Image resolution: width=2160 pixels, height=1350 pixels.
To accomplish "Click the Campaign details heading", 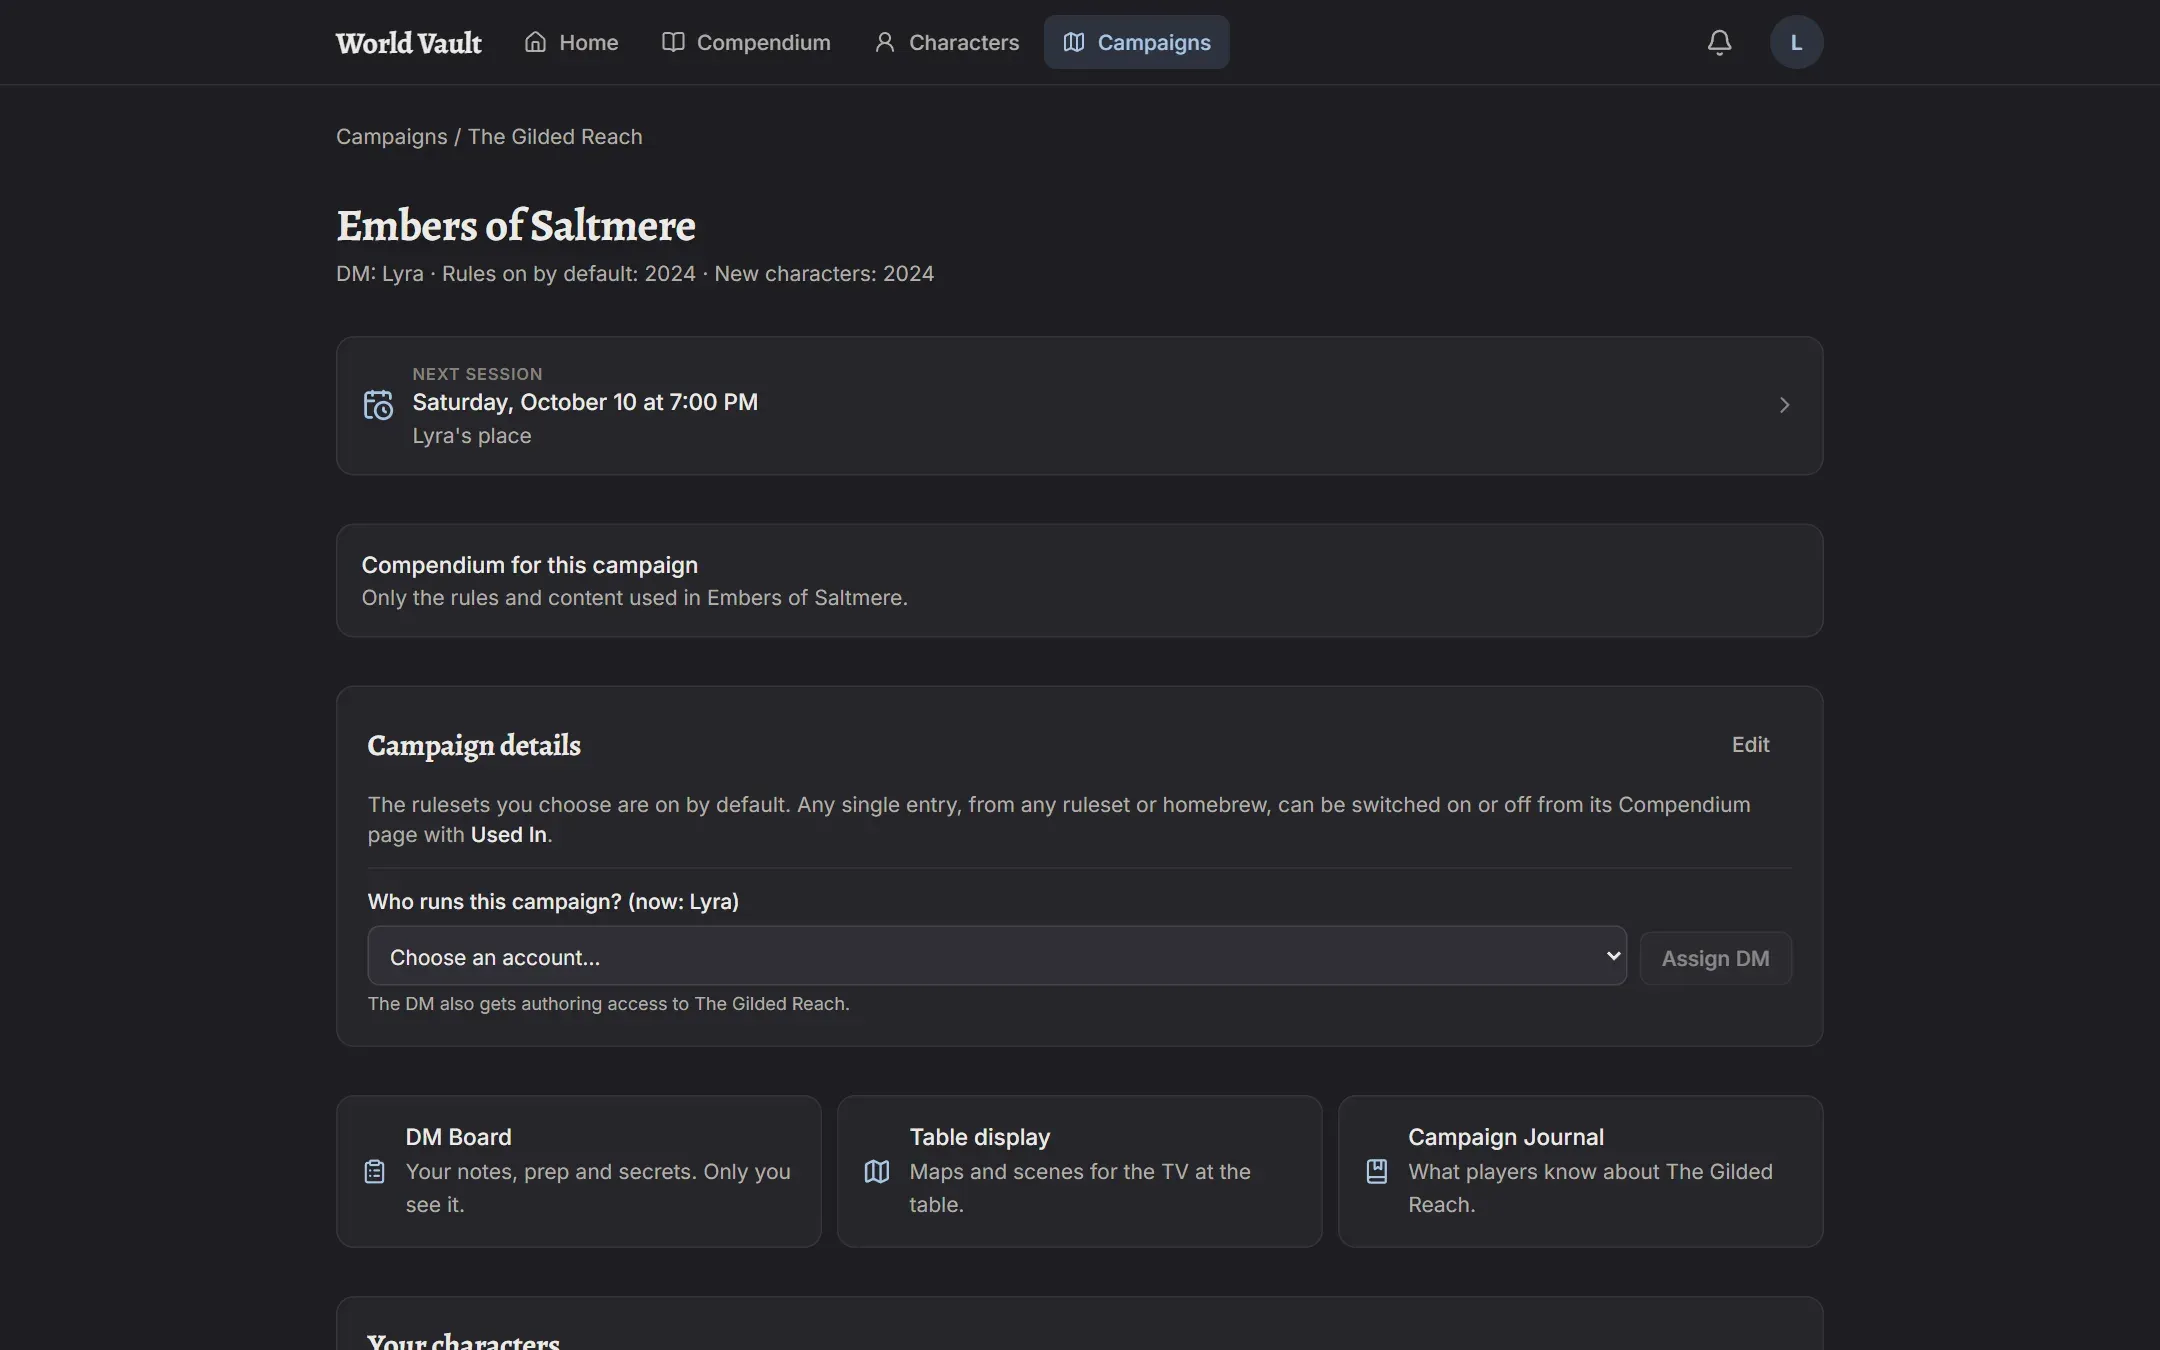I will (x=474, y=746).
